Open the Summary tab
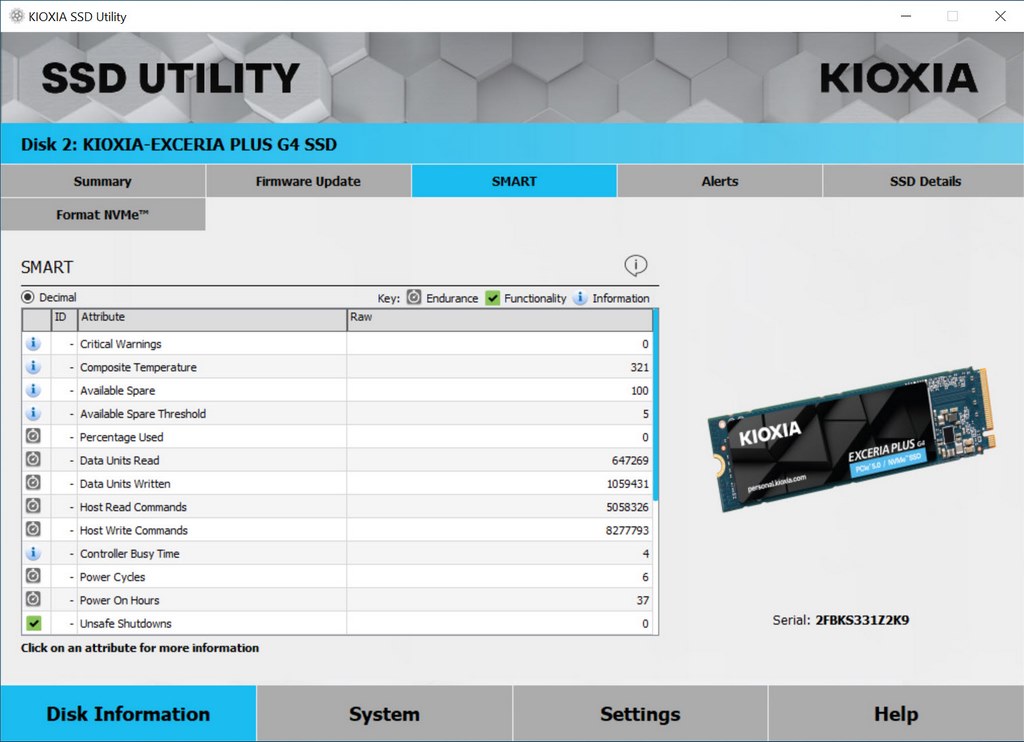The width and height of the screenshot is (1024, 742). tap(102, 181)
